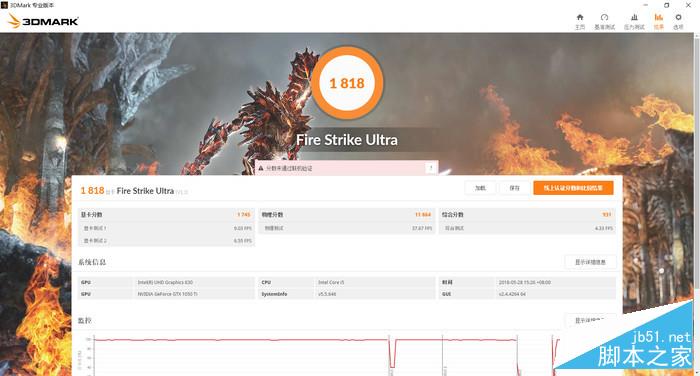This screenshot has height=376, width=700.
Task: Click the 1 818 Fire Strike Ultra panel title
Action: click(134, 191)
